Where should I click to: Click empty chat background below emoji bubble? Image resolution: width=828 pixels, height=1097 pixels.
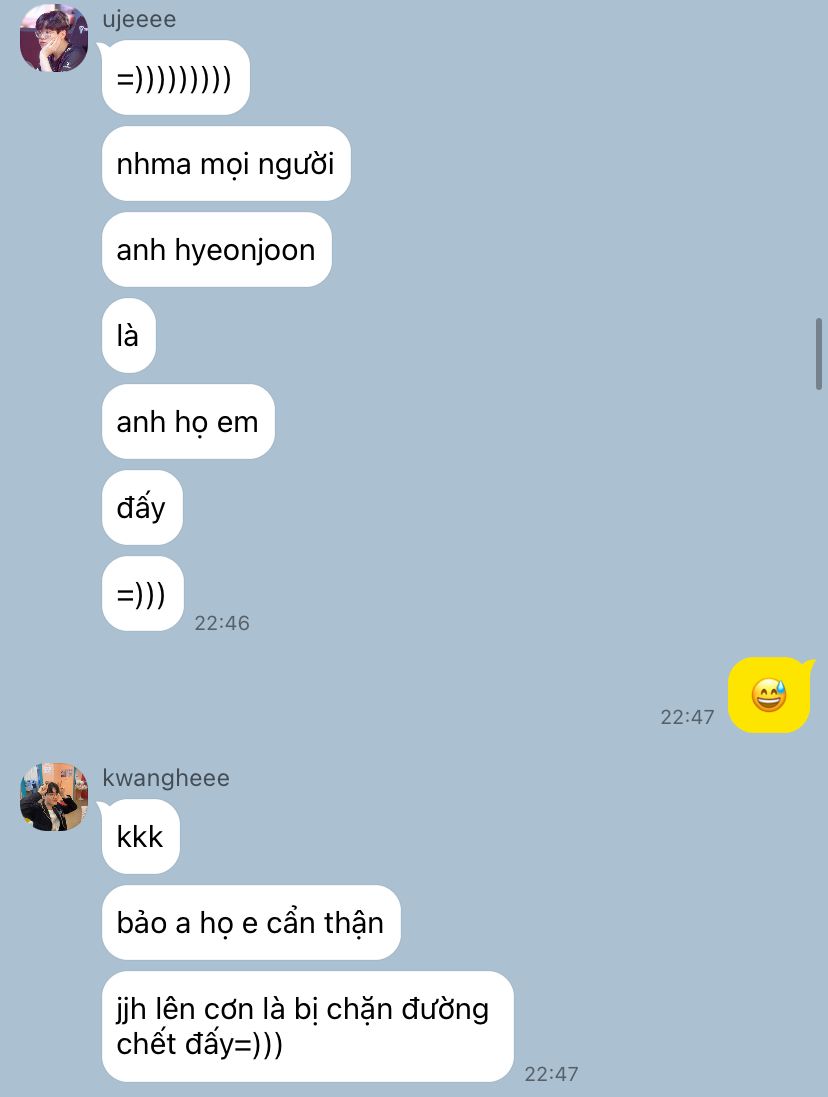tap(559, 840)
